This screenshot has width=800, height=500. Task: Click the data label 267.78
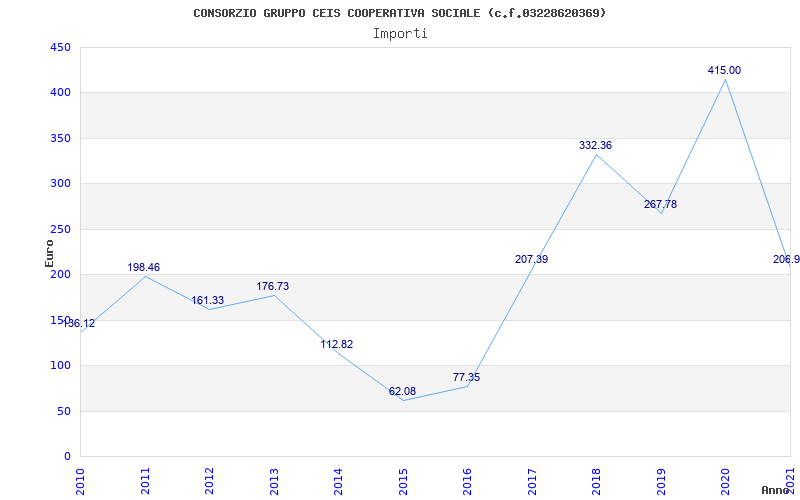pos(660,205)
